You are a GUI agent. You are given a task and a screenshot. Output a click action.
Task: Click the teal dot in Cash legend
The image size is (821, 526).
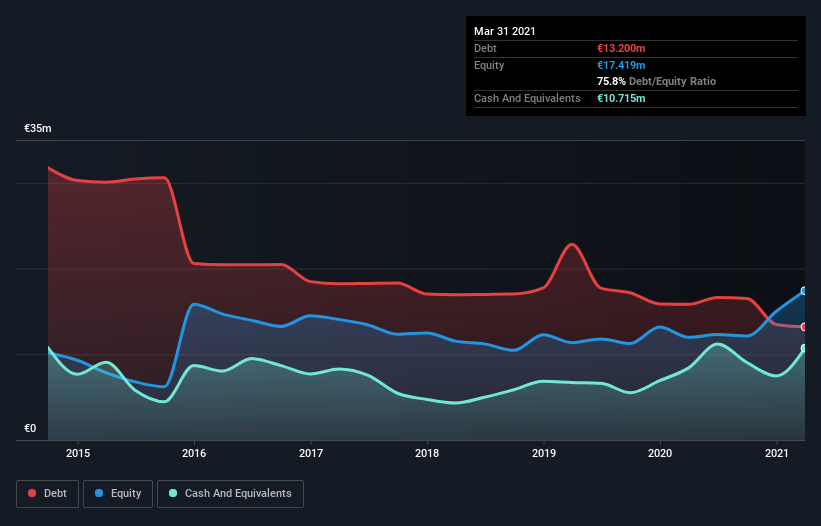pos(173,493)
